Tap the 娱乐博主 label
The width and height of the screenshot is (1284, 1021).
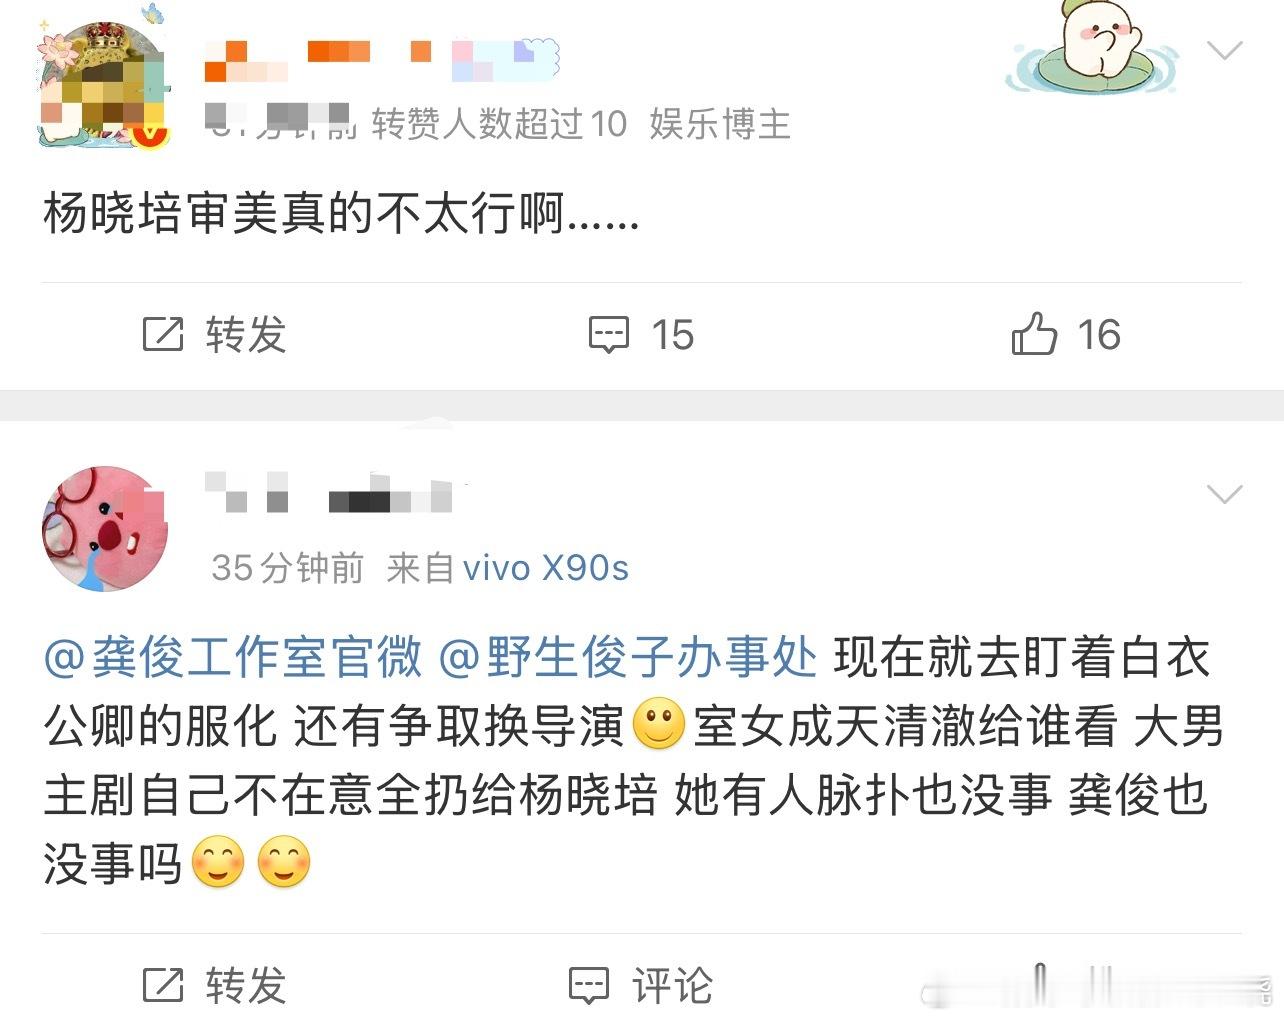point(720,124)
